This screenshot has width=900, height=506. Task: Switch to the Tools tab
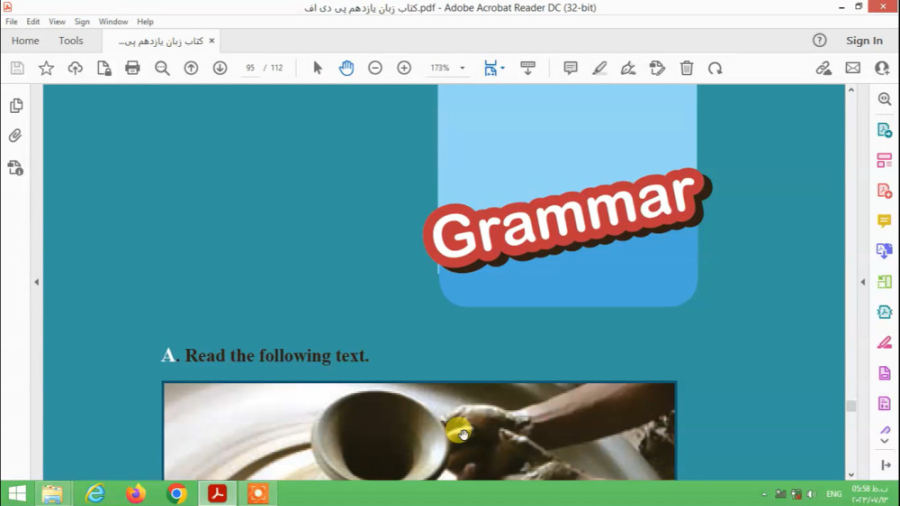pos(71,41)
